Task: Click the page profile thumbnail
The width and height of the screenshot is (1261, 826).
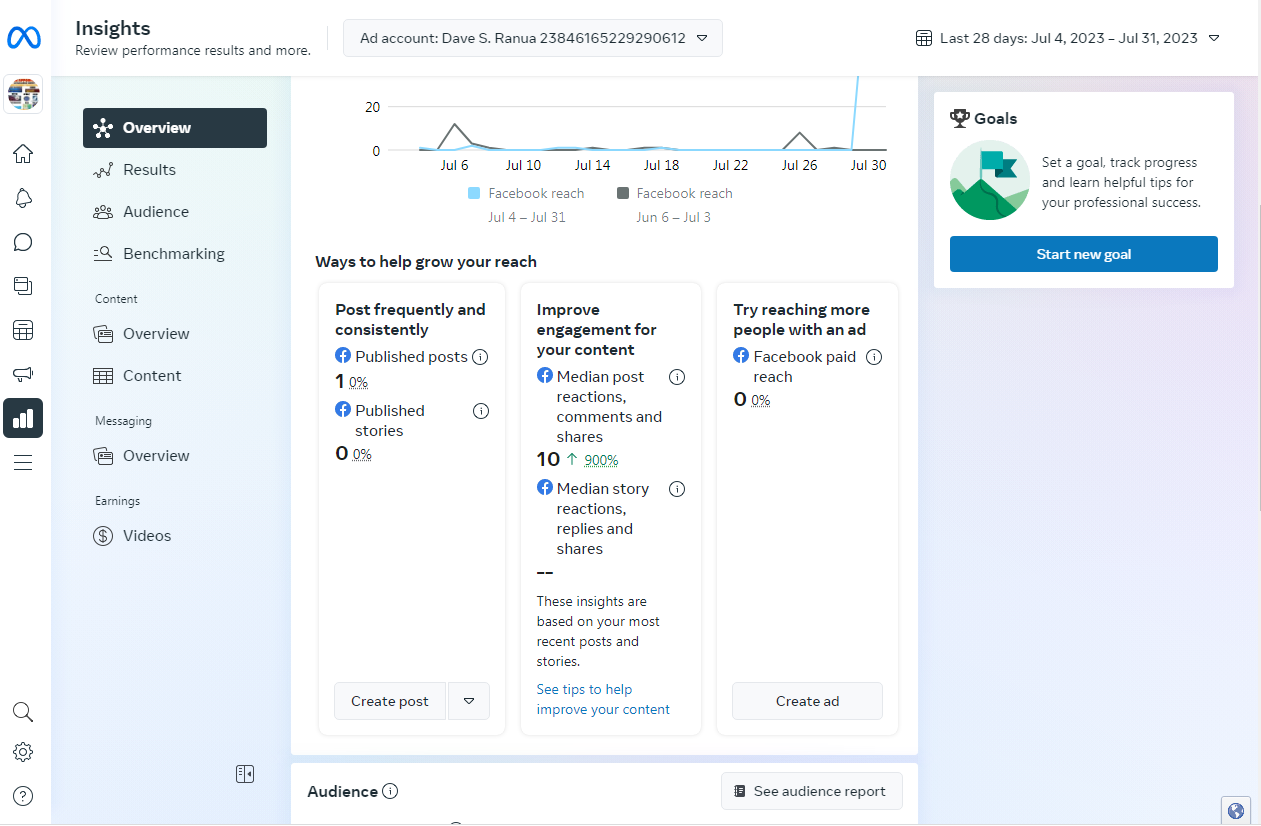Action: click(x=23, y=94)
